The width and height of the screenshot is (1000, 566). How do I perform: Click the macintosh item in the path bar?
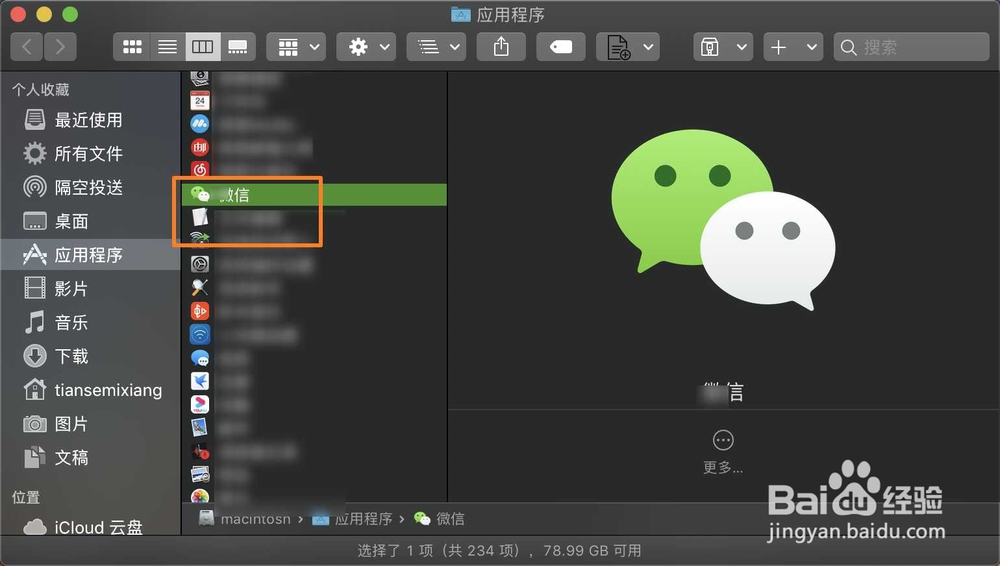pyautogui.click(x=245, y=519)
